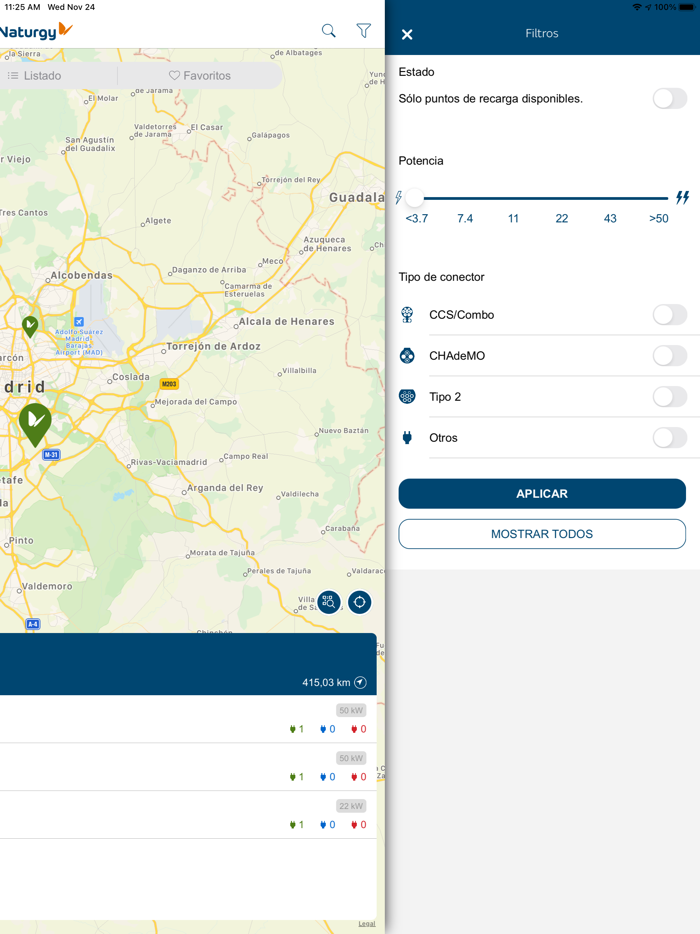Viewport: 700px width, 934px height.
Task: Tap the navigation arrow beside 415,03 km
Action: (360, 682)
